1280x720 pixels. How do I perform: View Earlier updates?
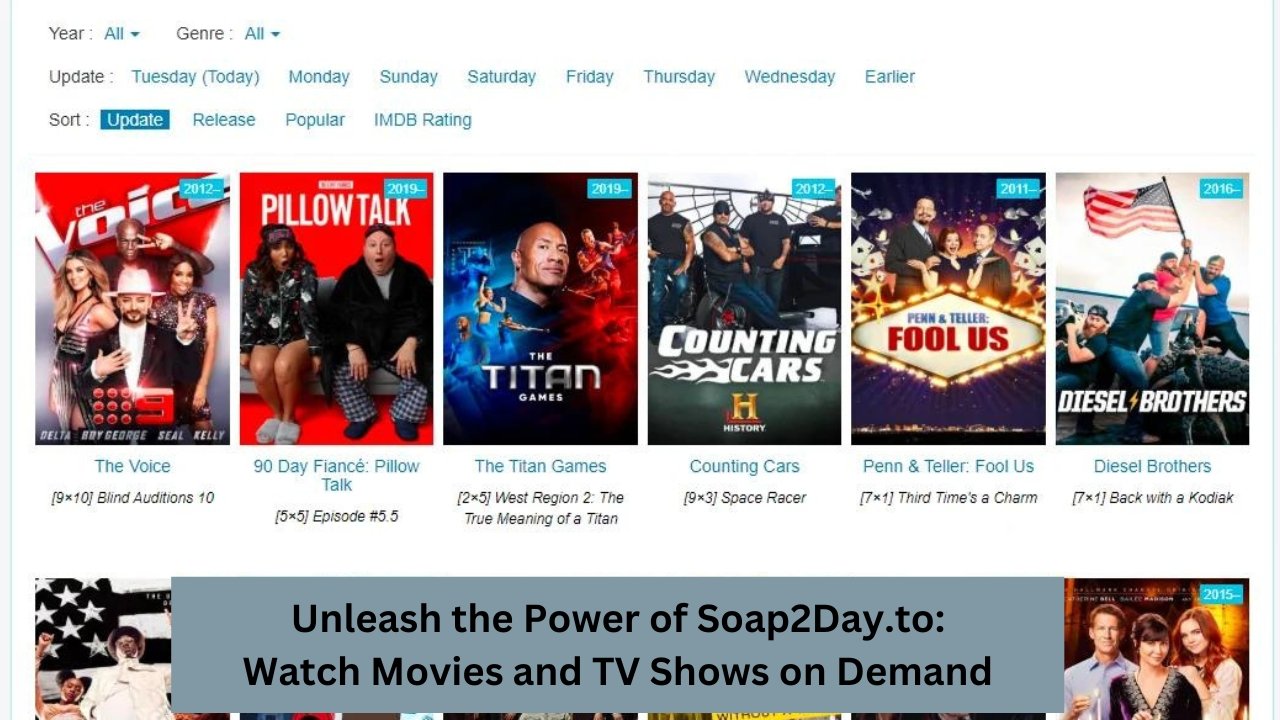pos(889,77)
